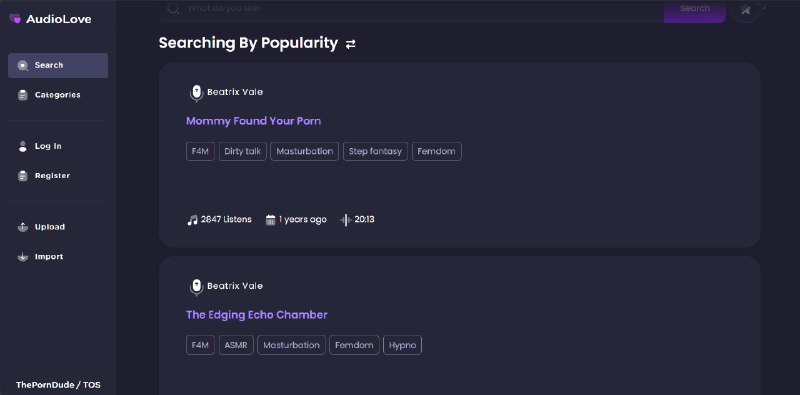Select the Search sidebar item

pyautogui.click(x=58, y=65)
